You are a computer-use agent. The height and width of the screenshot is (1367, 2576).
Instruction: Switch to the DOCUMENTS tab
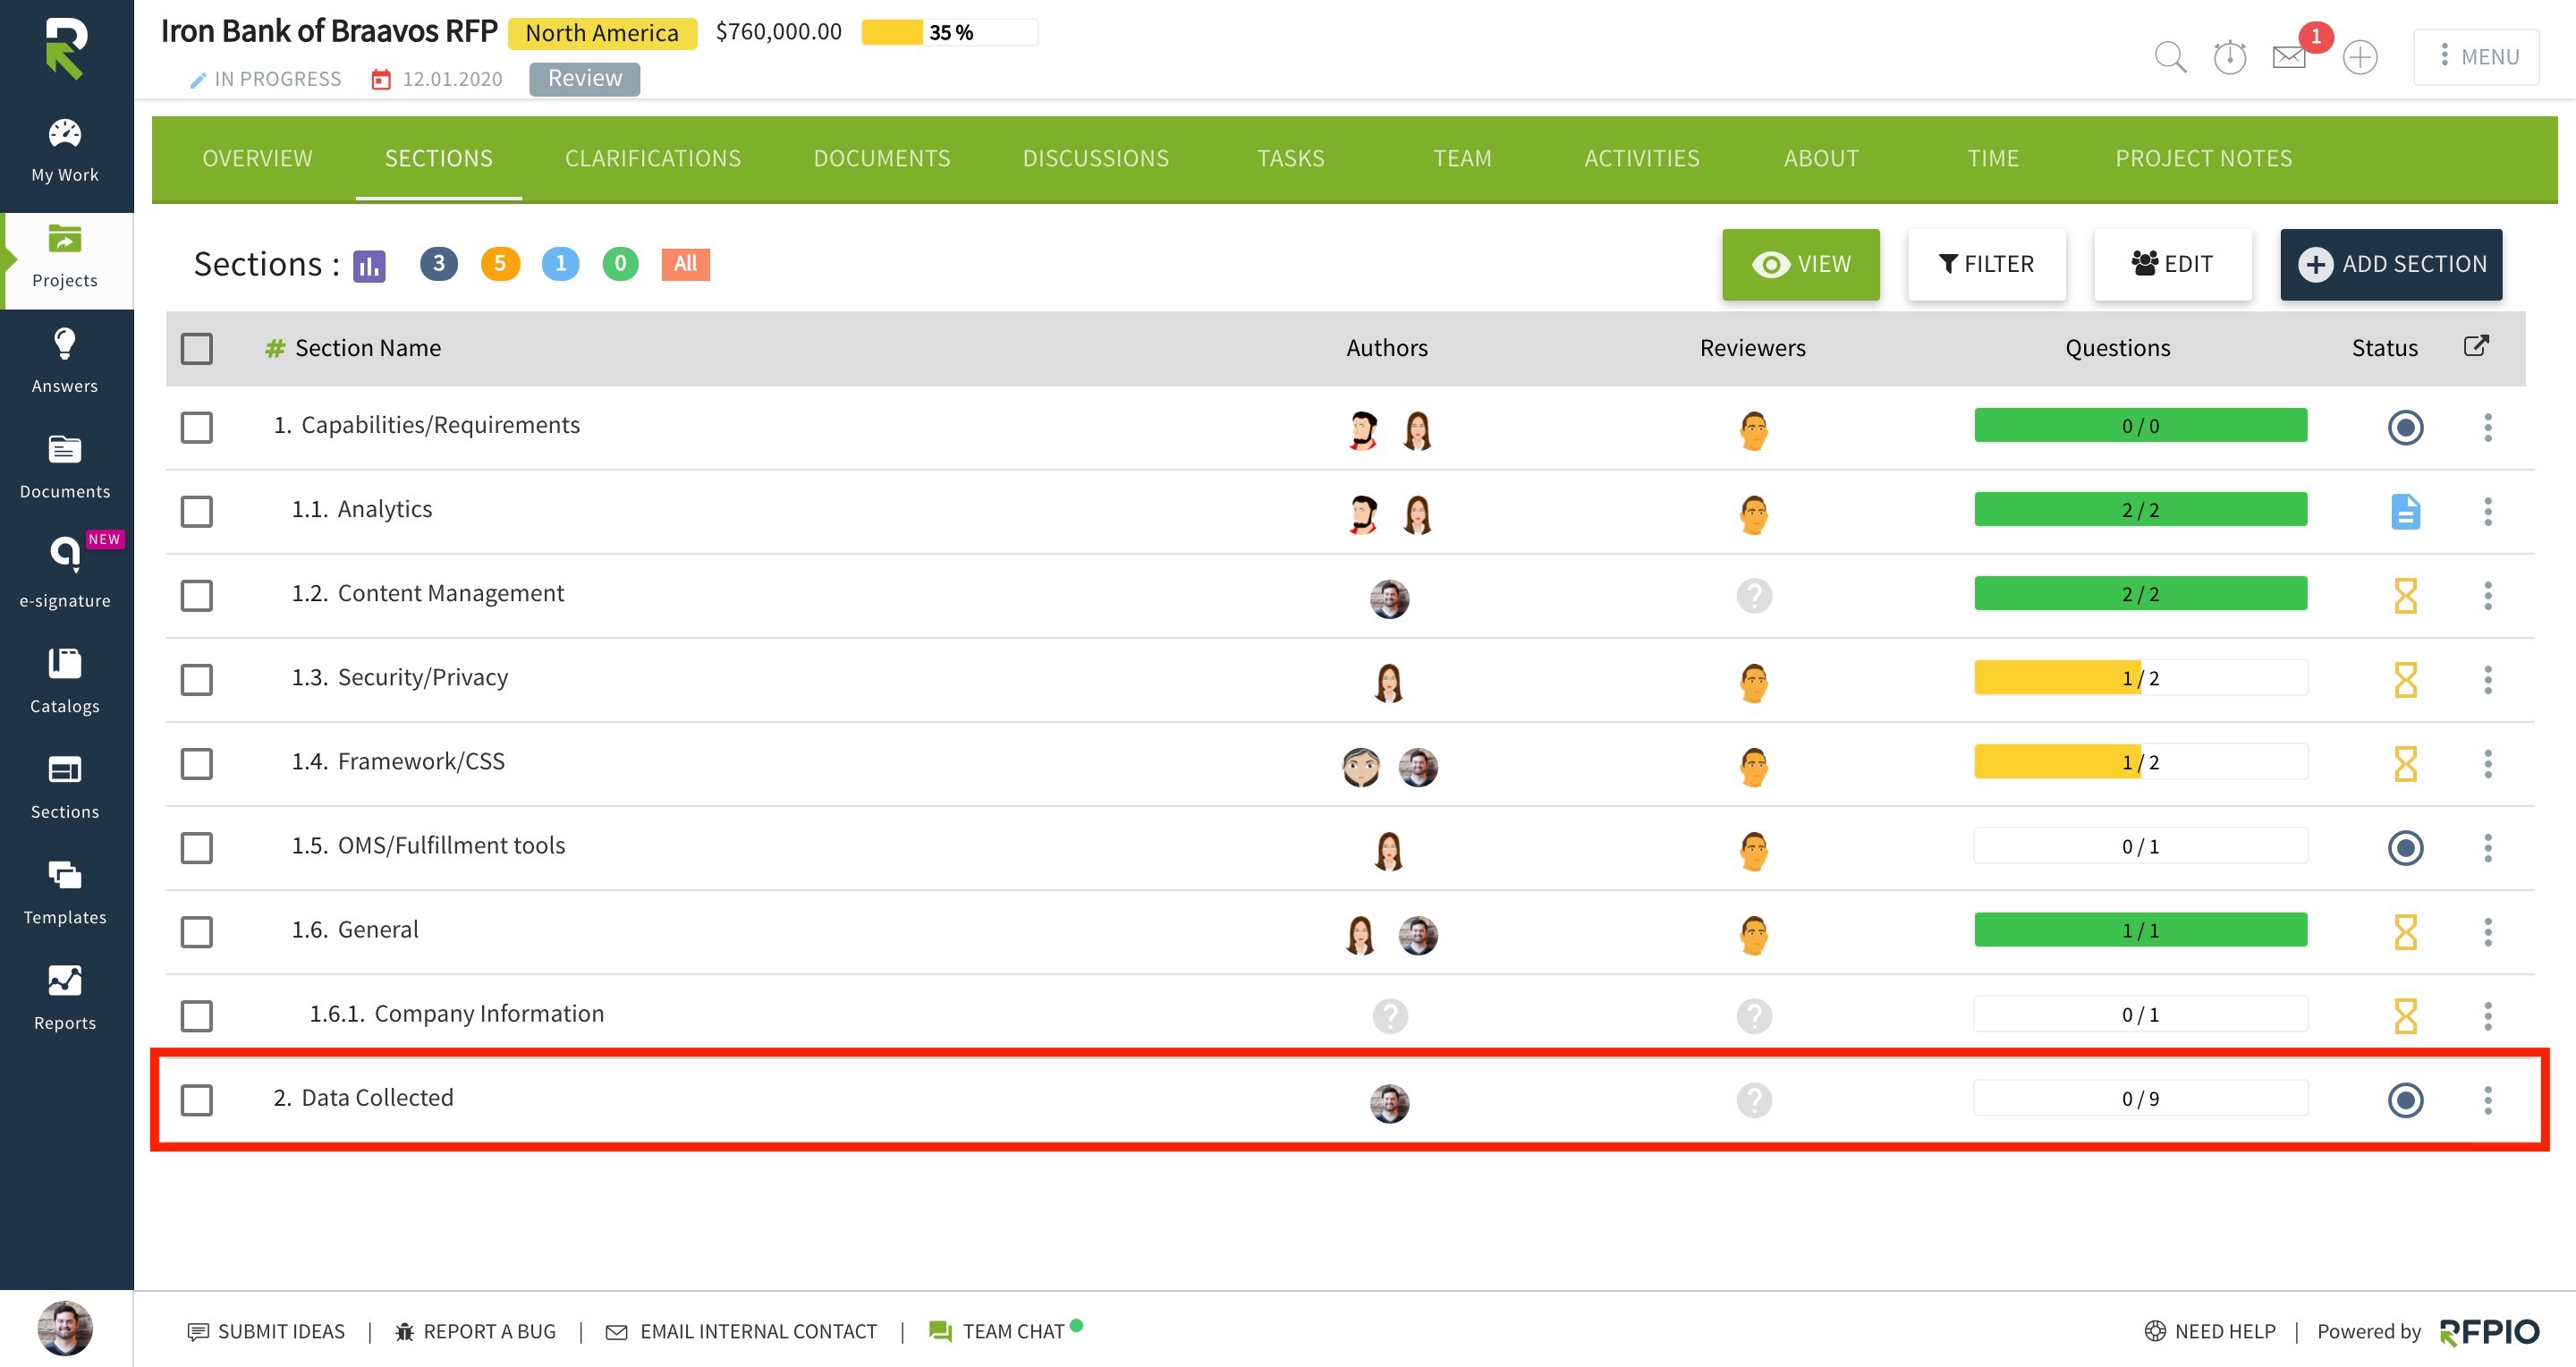click(881, 158)
